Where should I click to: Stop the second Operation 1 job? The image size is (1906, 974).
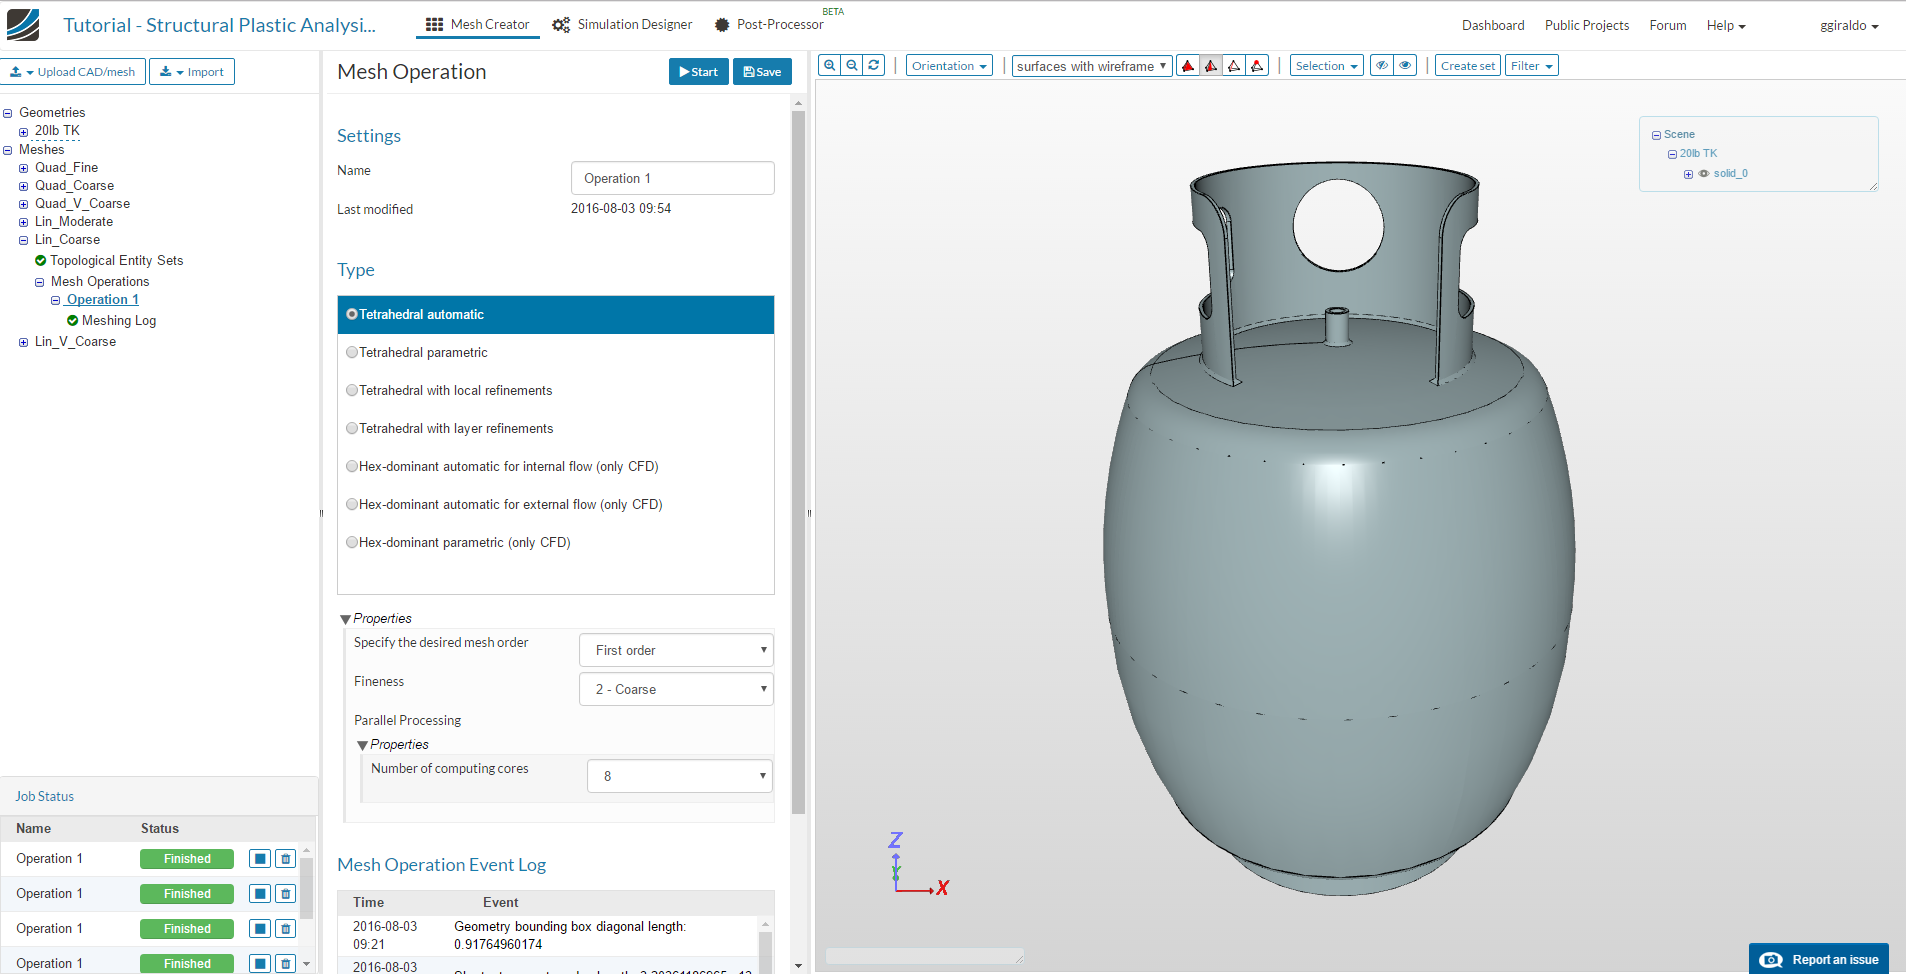coord(260,894)
